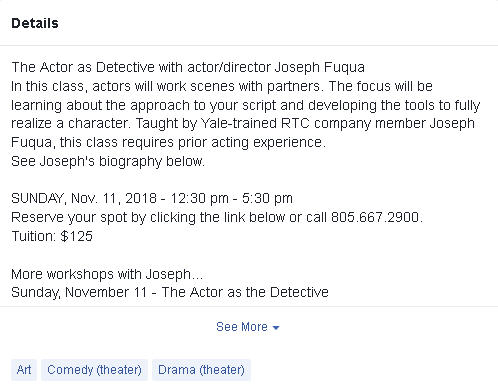Click the learning about the approach line
Viewport: 498px width, 391px height.
pyautogui.click(x=246, y=105)
